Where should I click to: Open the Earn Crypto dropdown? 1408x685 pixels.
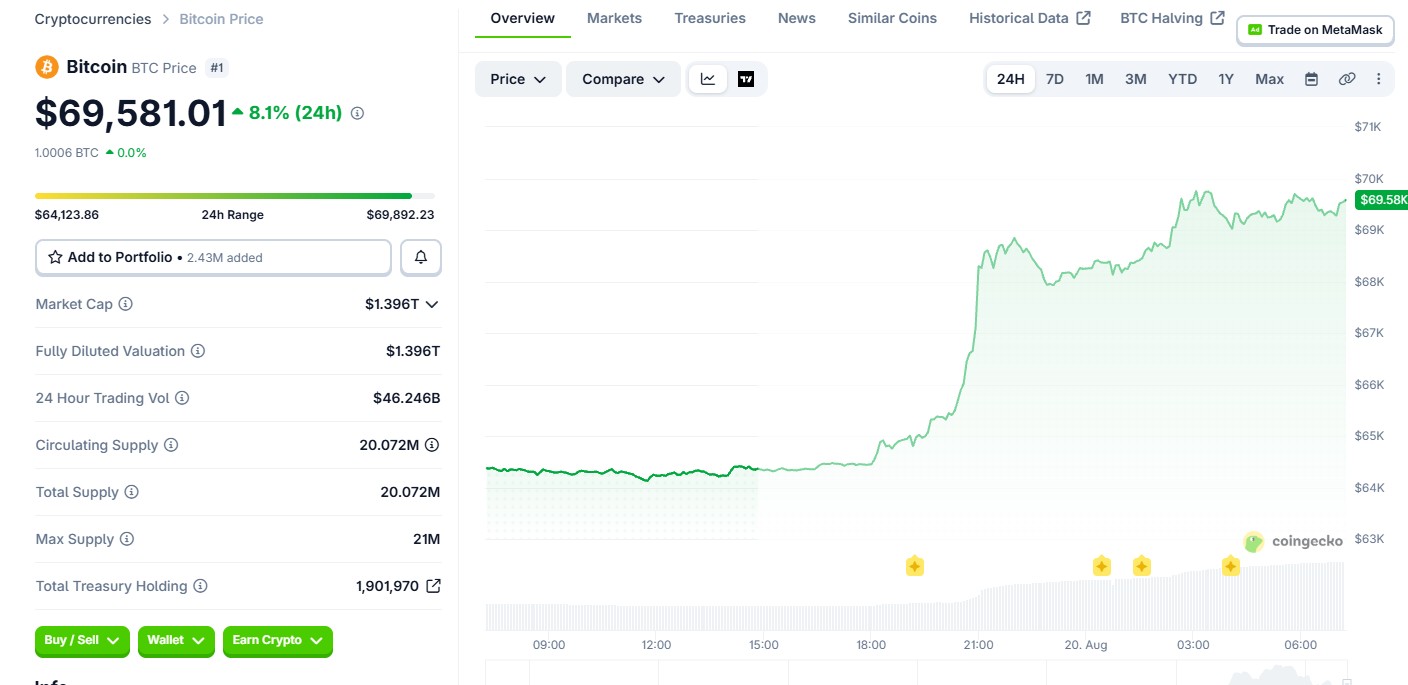coord(278,640)
